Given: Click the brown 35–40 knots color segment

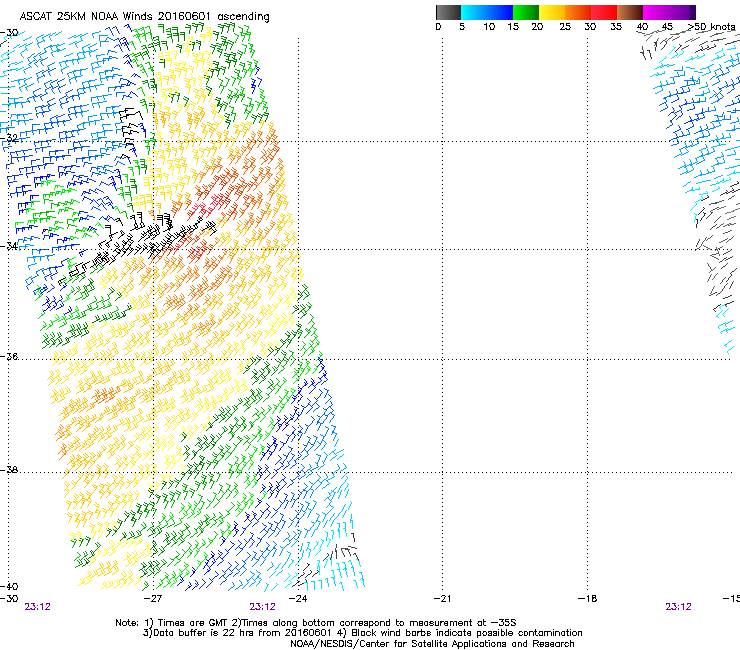Looking at the screenshot, I should (x=630, y=12).
